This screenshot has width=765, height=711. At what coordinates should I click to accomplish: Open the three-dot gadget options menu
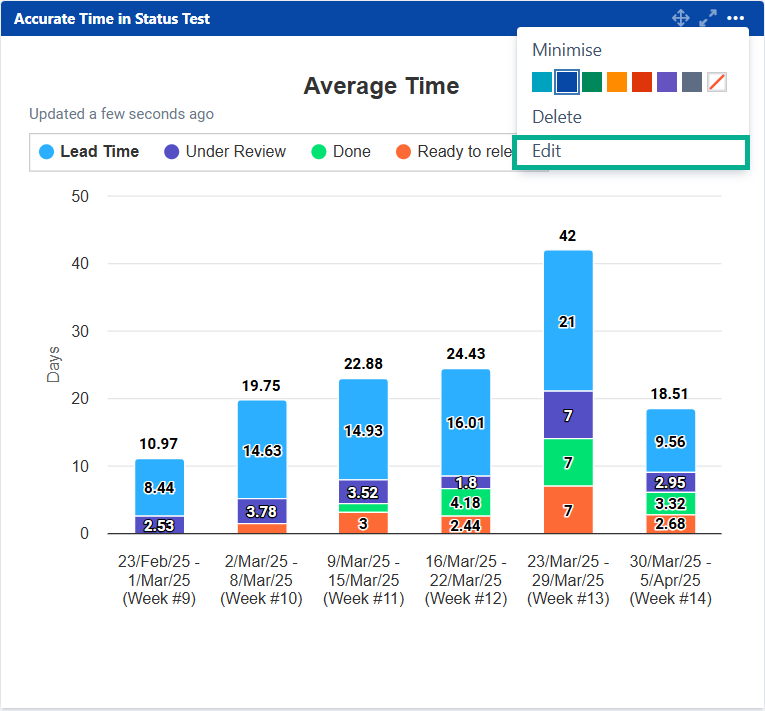(736, 18)
